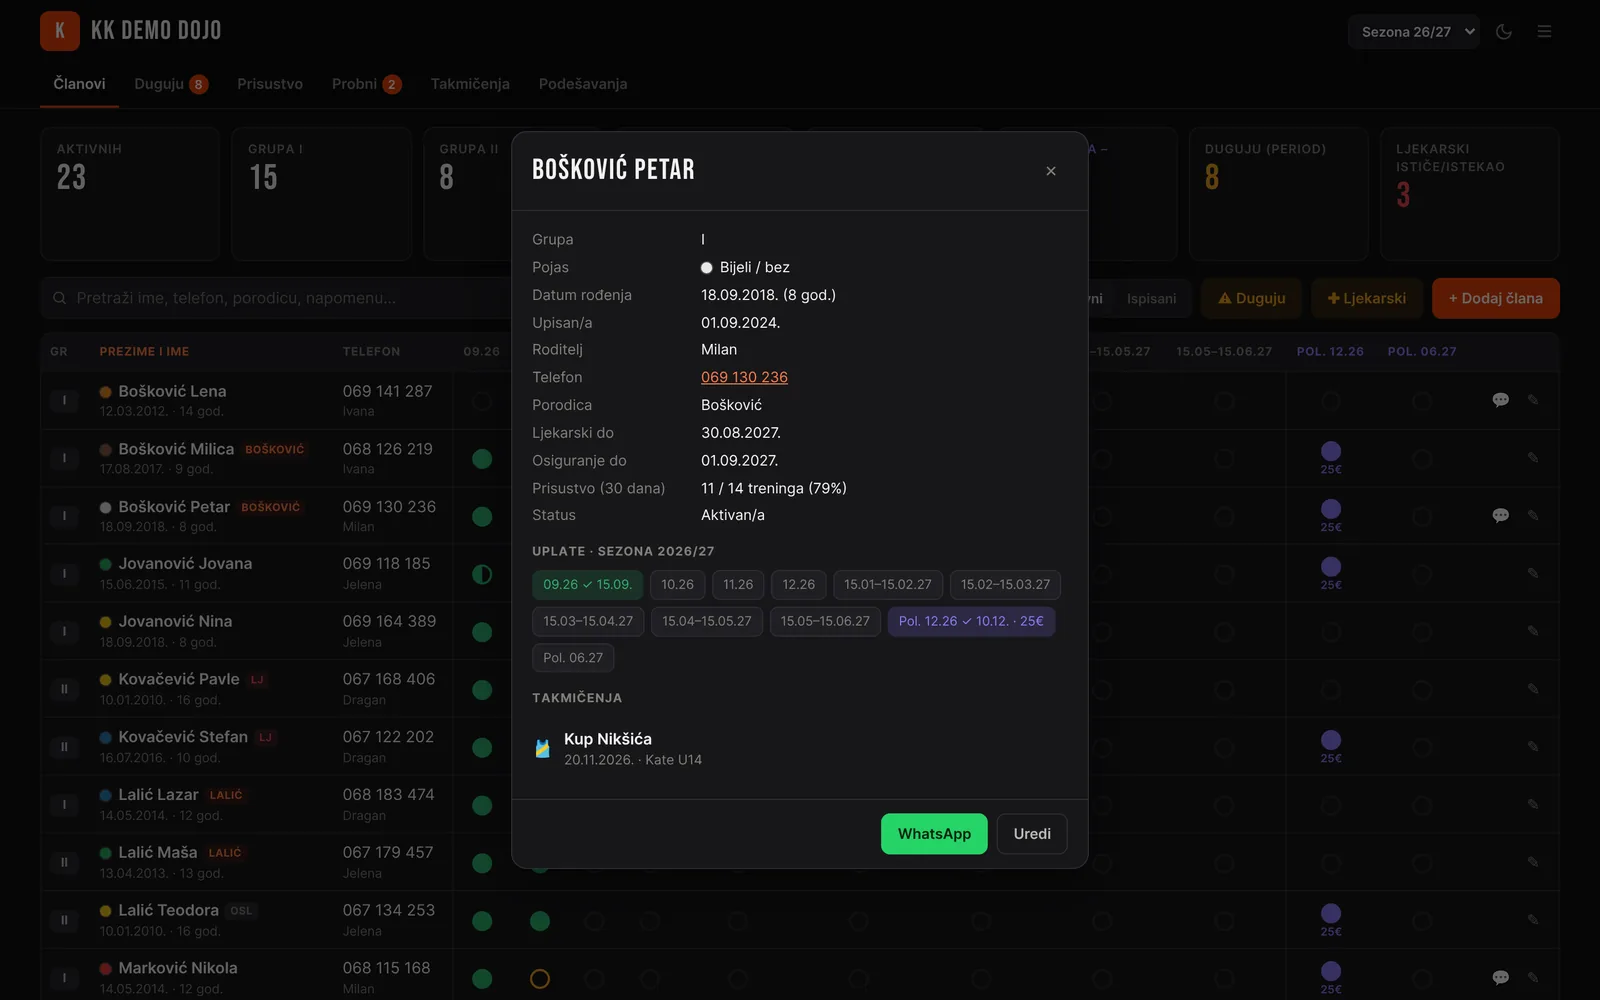Open message icon for Bošković Lena
1600x1000 pixels.
[1501, 400]
